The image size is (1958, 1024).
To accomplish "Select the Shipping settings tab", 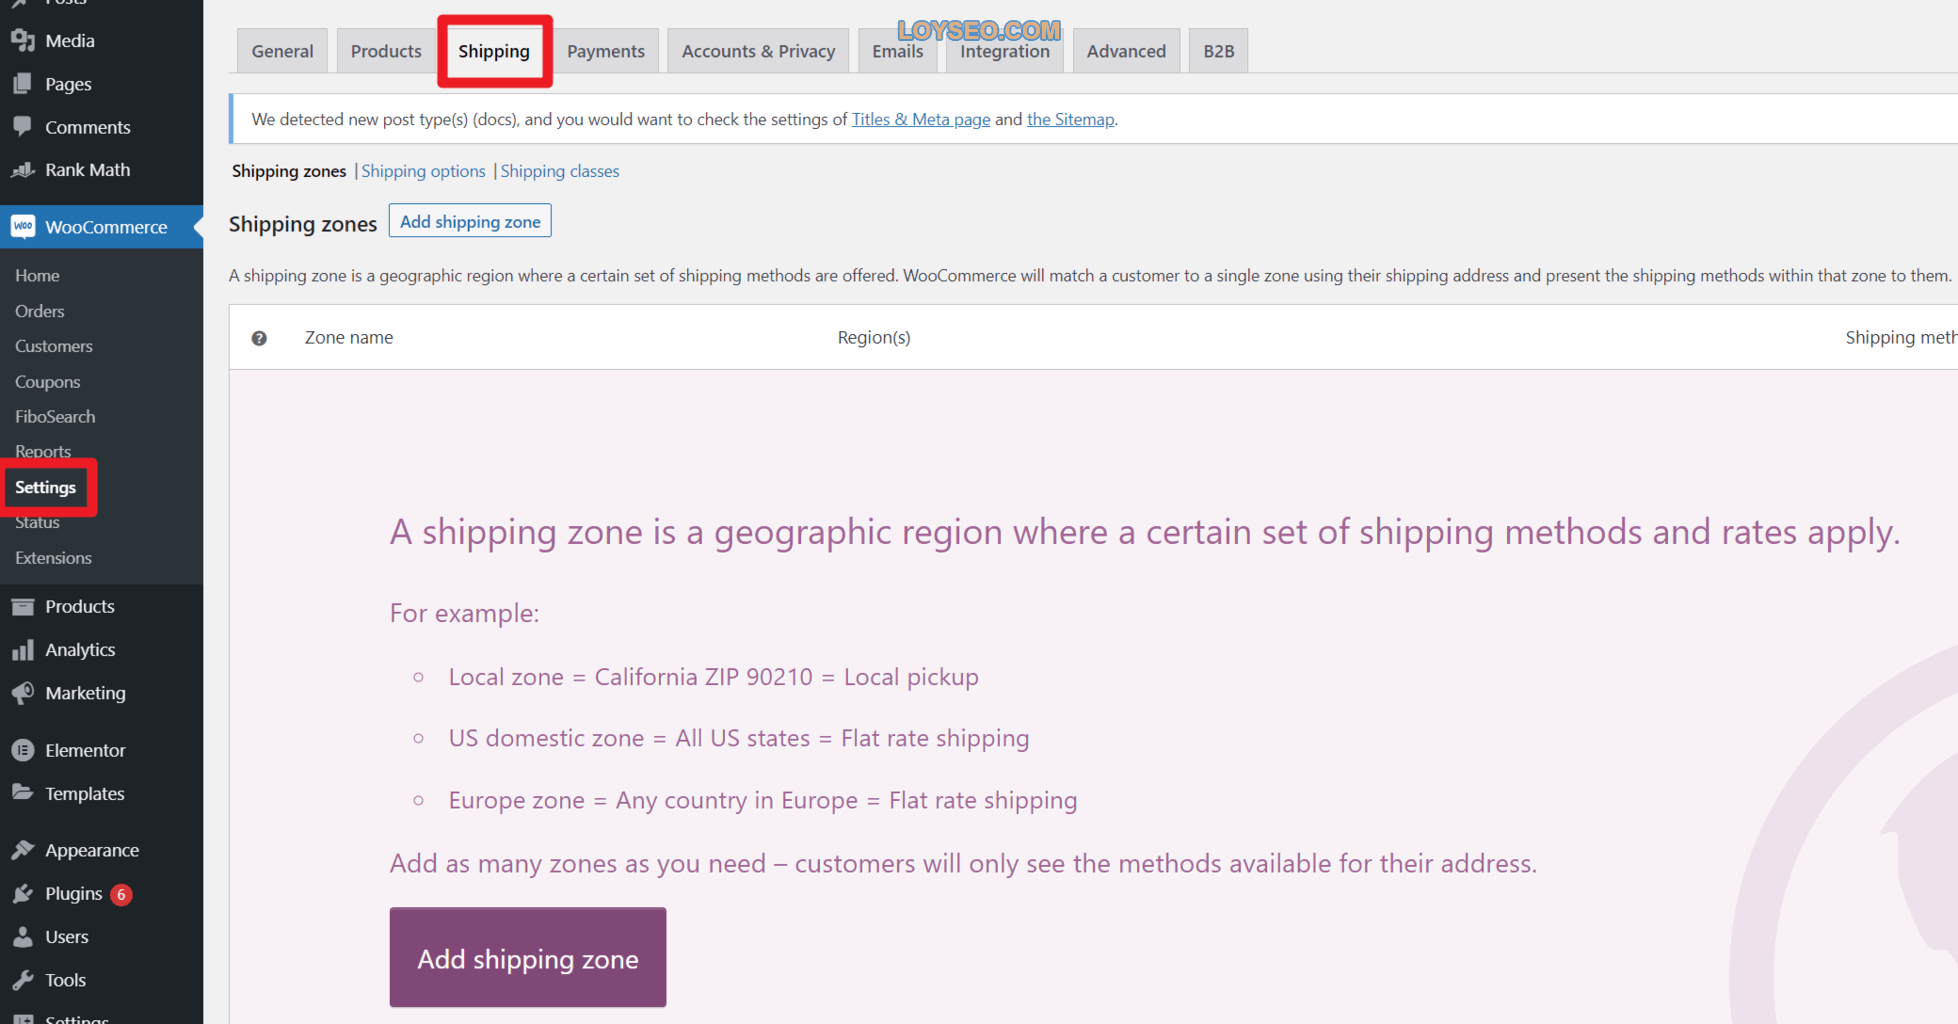I will pos(494,51).
